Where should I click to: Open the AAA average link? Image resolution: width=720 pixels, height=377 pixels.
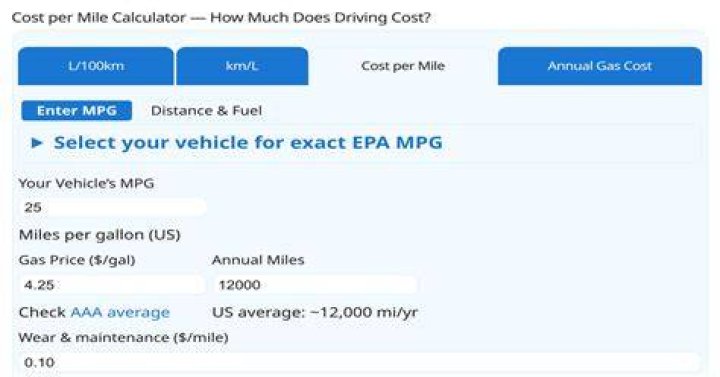click(x=120, y=312)
